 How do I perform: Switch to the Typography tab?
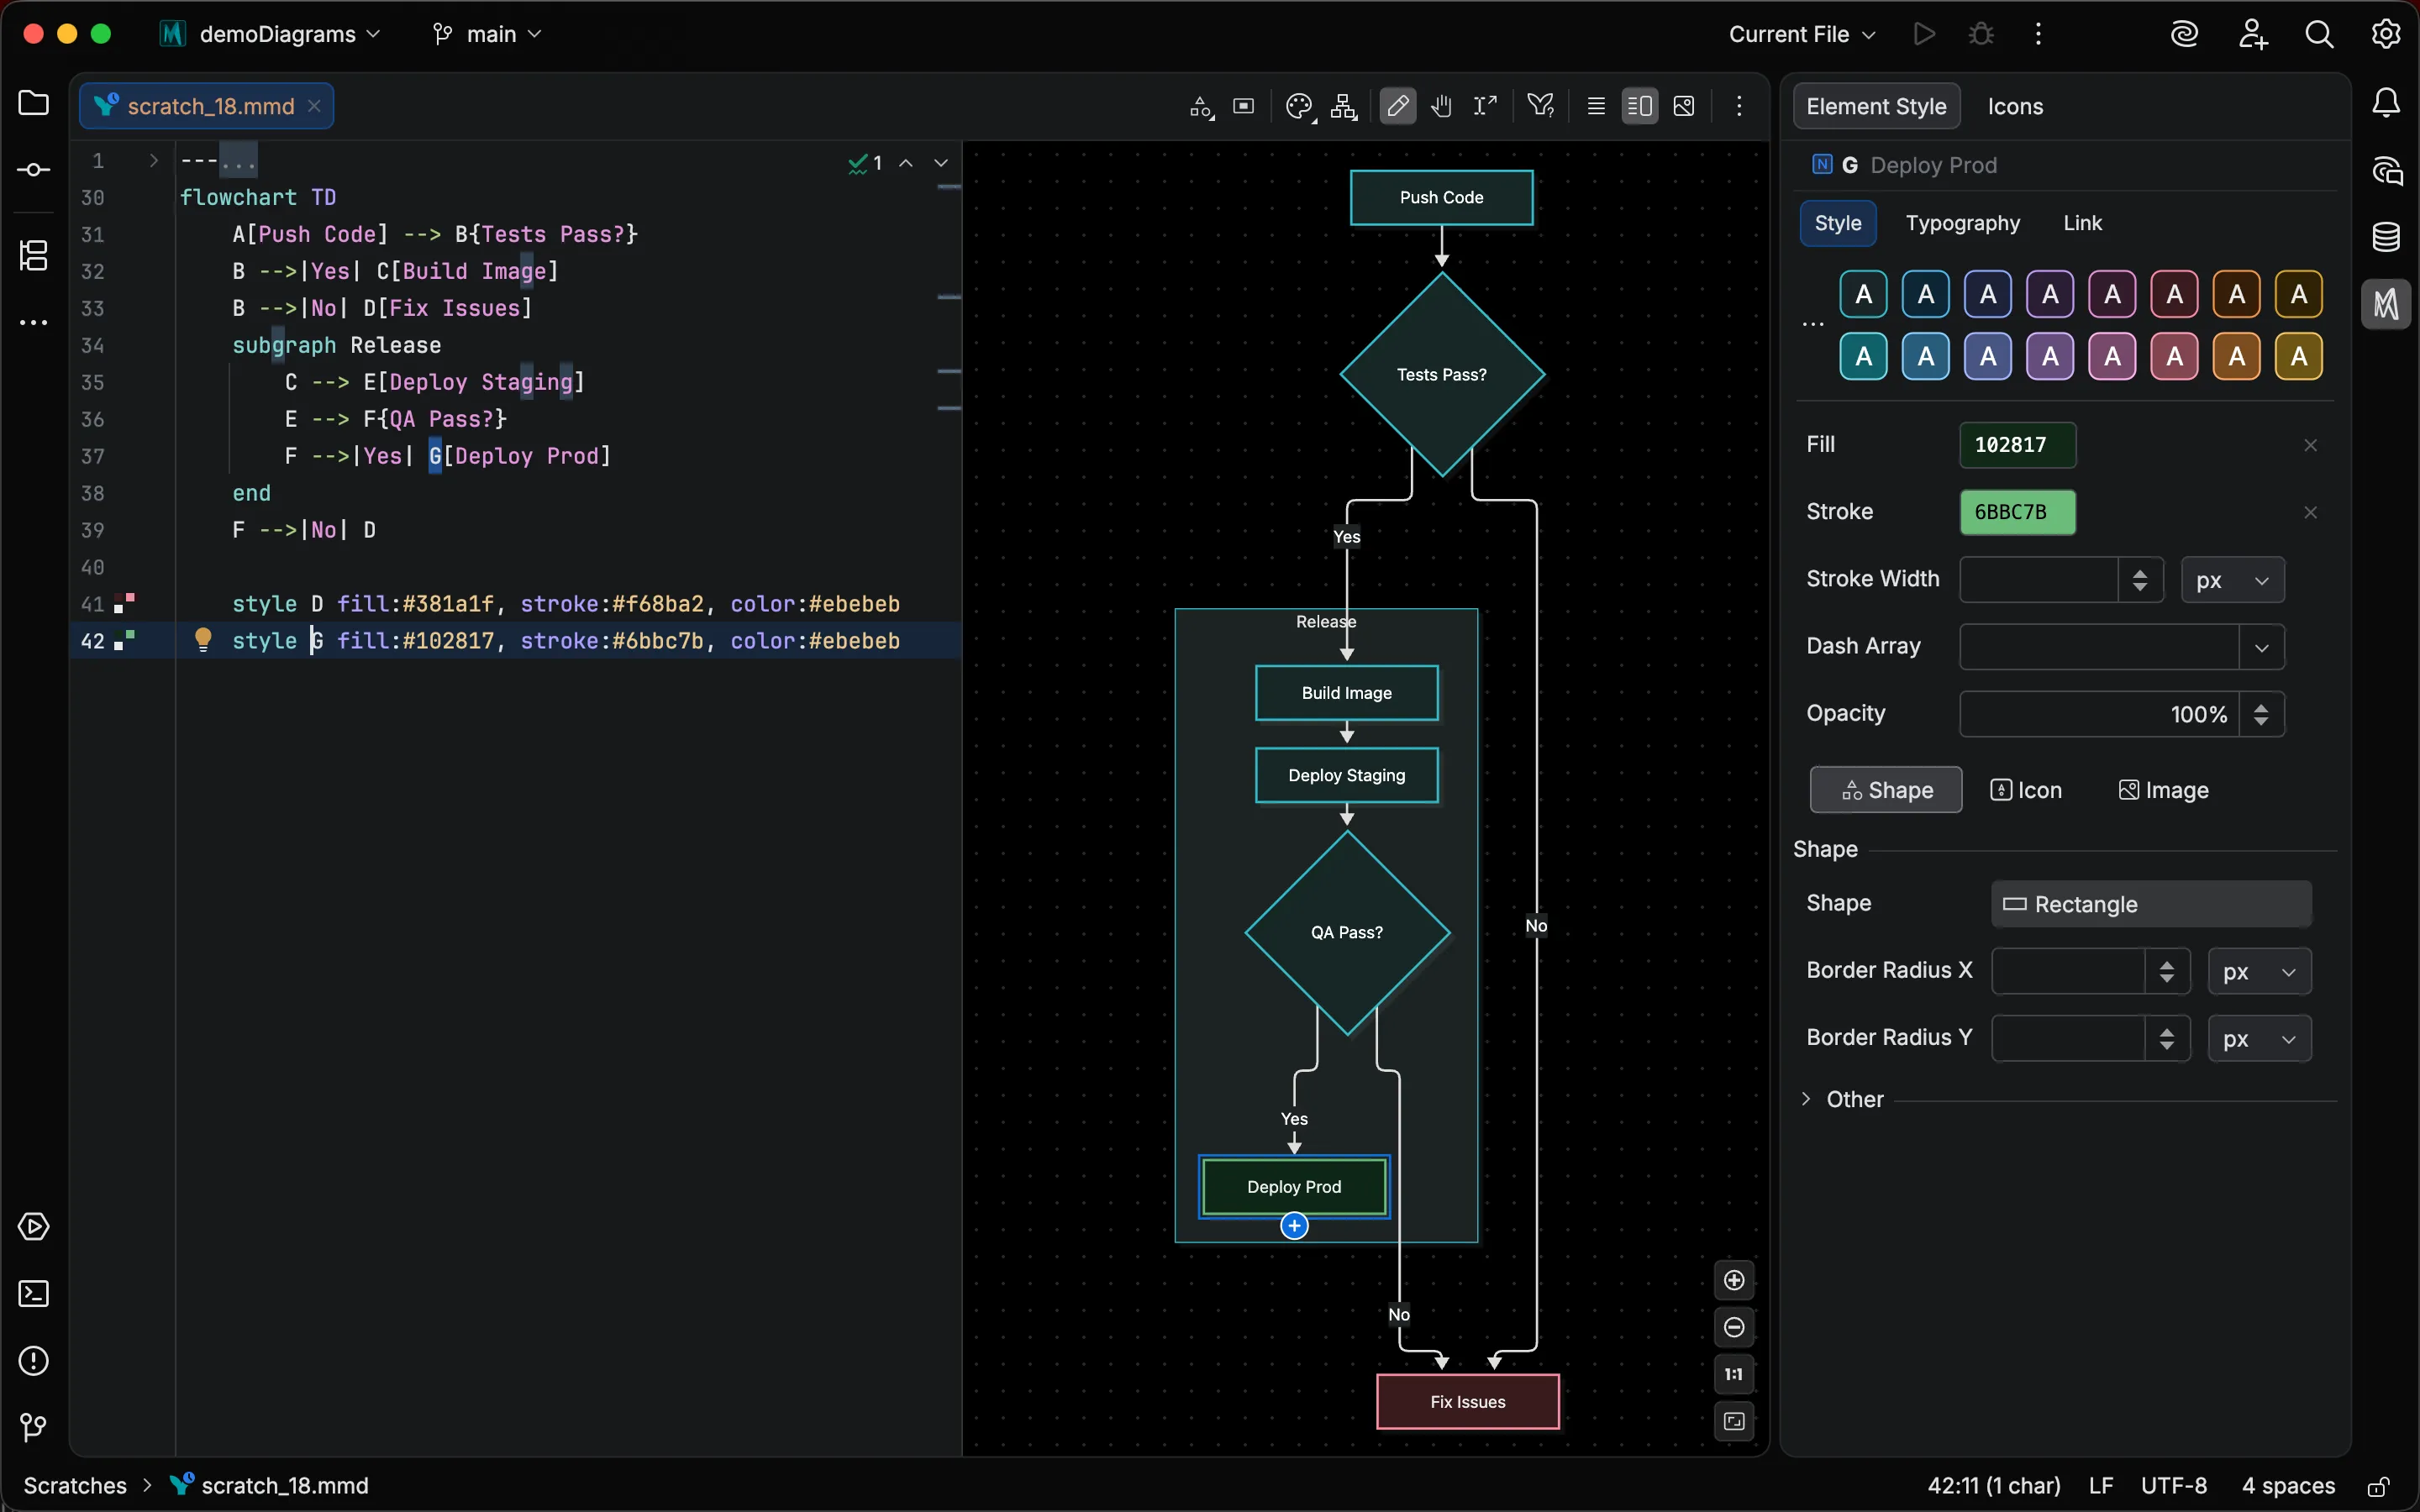(1962, 223)
